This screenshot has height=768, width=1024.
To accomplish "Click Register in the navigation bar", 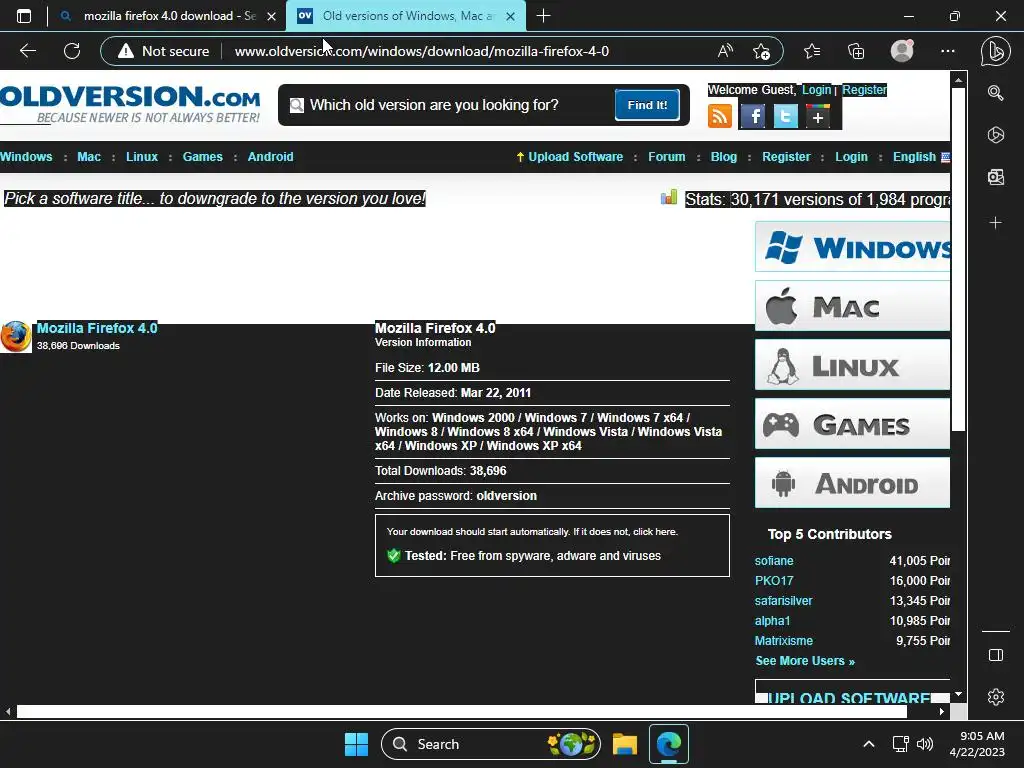I will [x=786, y=157].
